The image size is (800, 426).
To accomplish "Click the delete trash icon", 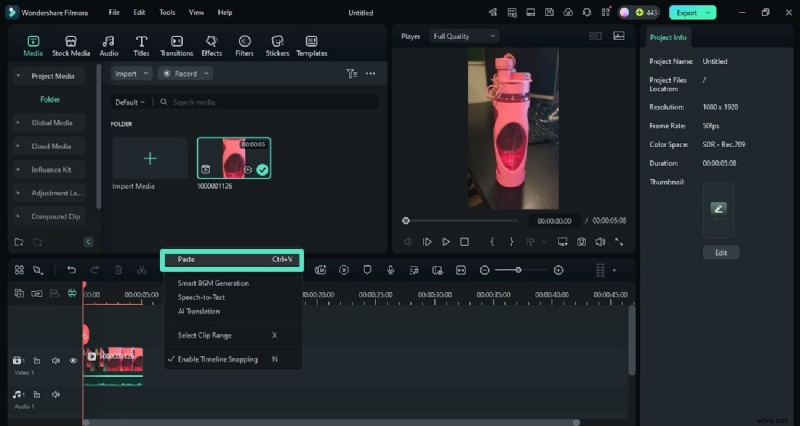I will click(118, 270).
